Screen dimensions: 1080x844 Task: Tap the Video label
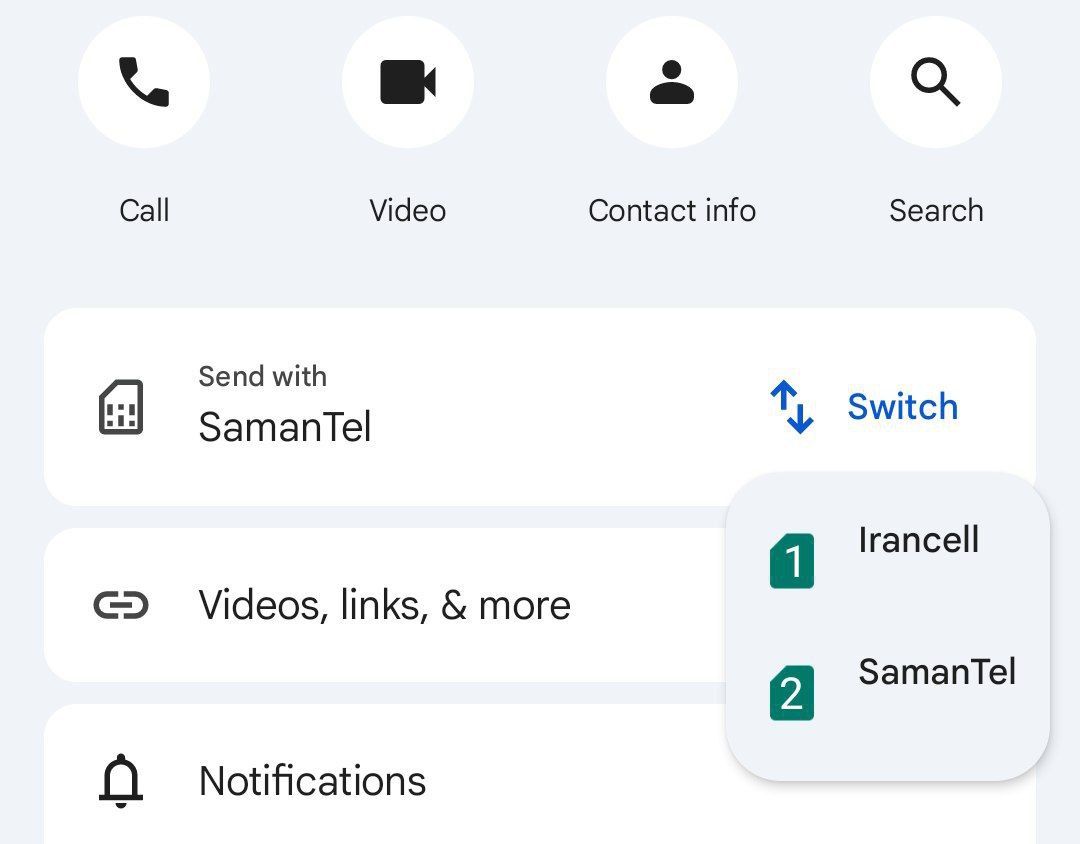click(x=408, y=210)
